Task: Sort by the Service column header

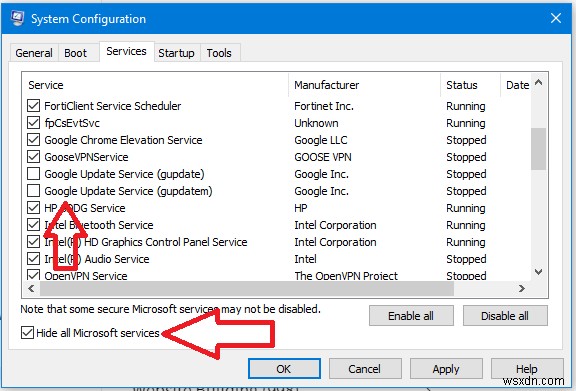Action: [x=155, y=85]
